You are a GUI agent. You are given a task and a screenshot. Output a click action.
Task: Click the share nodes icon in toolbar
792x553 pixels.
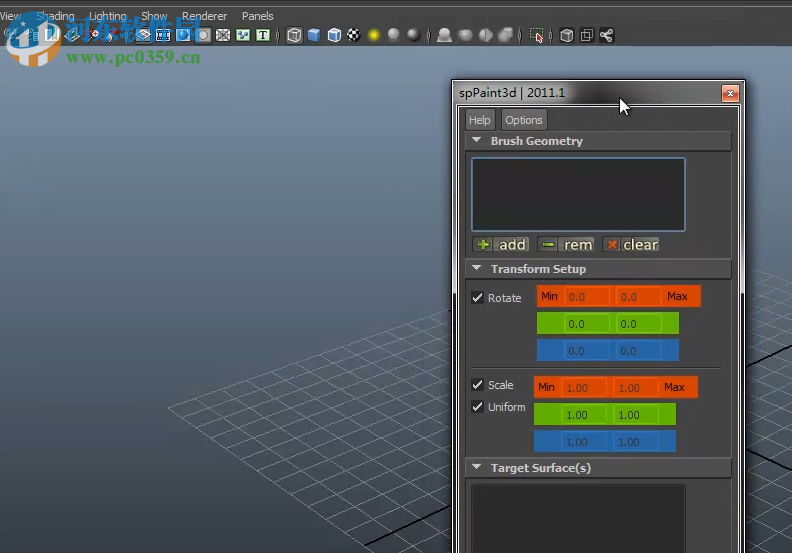(607, 35)
